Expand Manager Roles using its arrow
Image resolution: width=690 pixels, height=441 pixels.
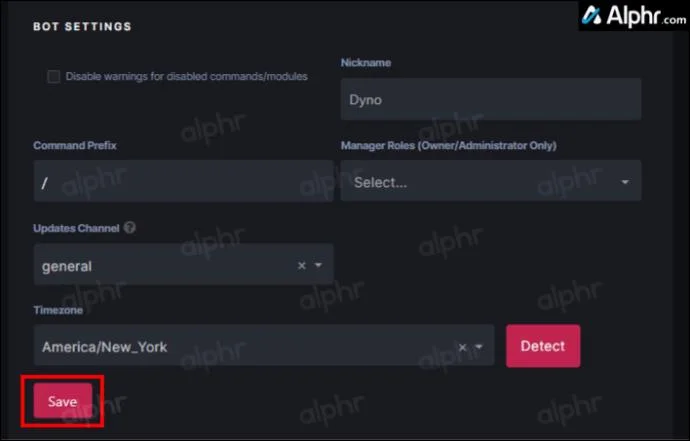pos(625,183)
